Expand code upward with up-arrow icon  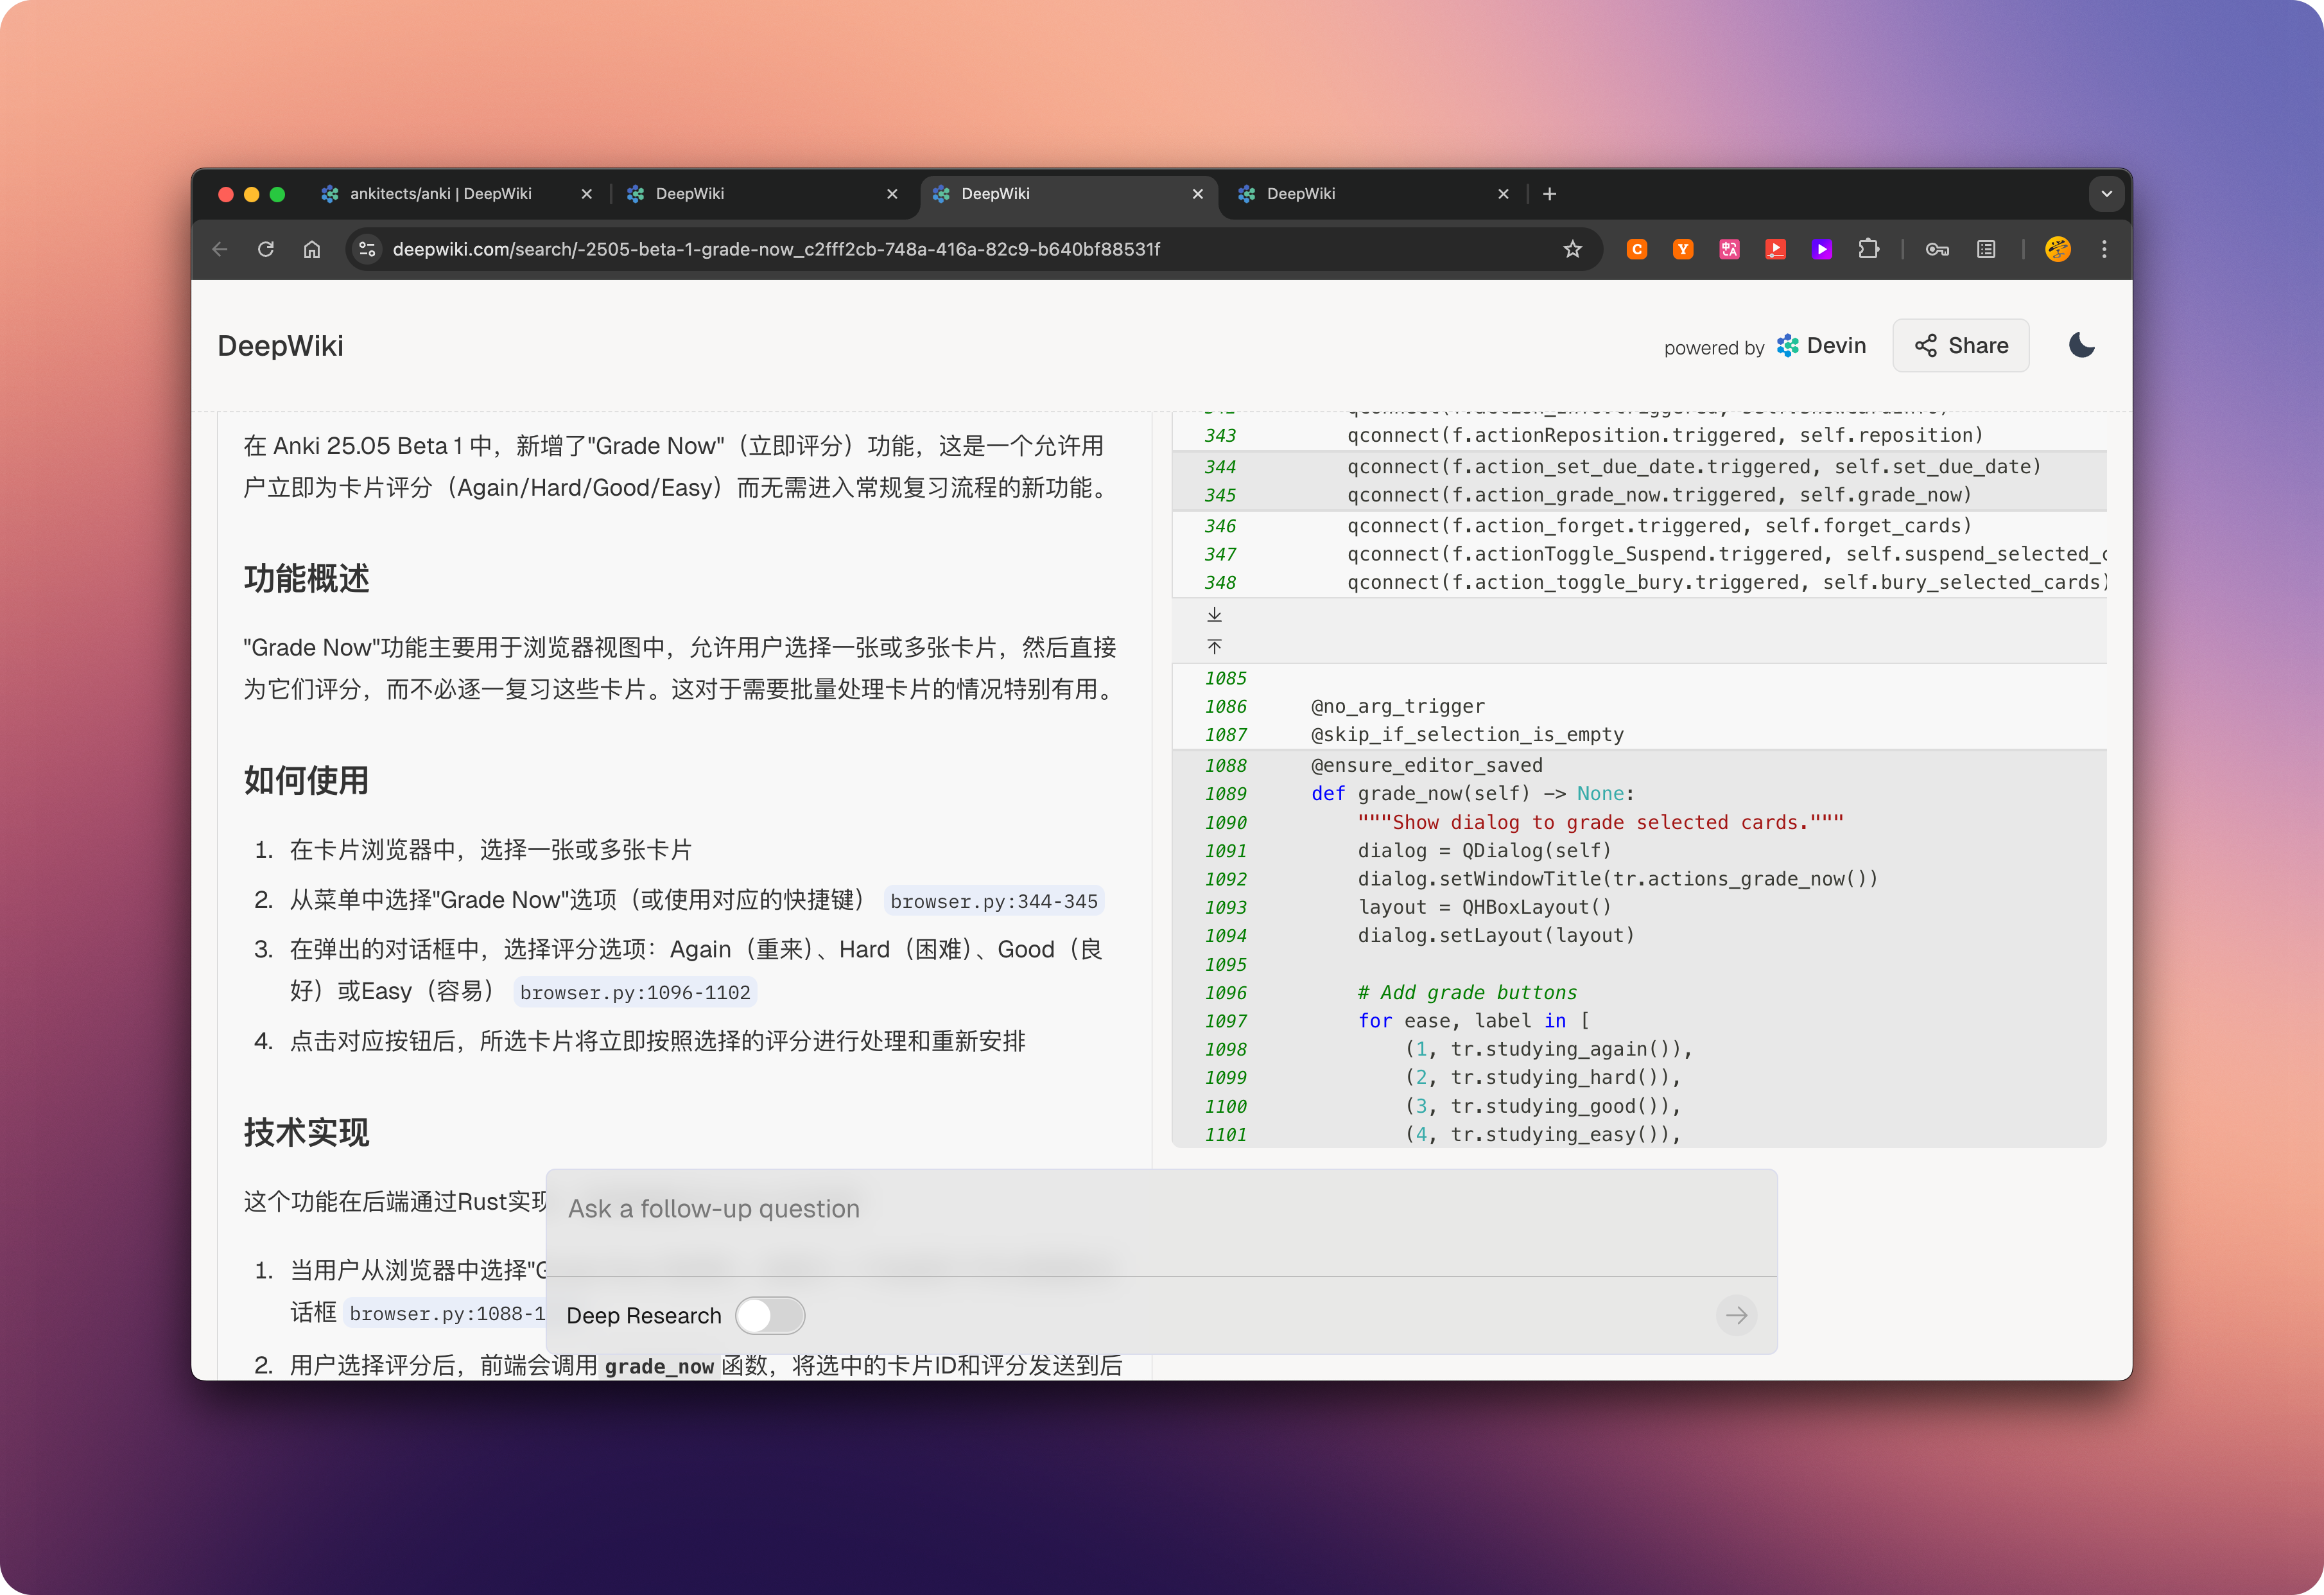[x=1214, y=647]
